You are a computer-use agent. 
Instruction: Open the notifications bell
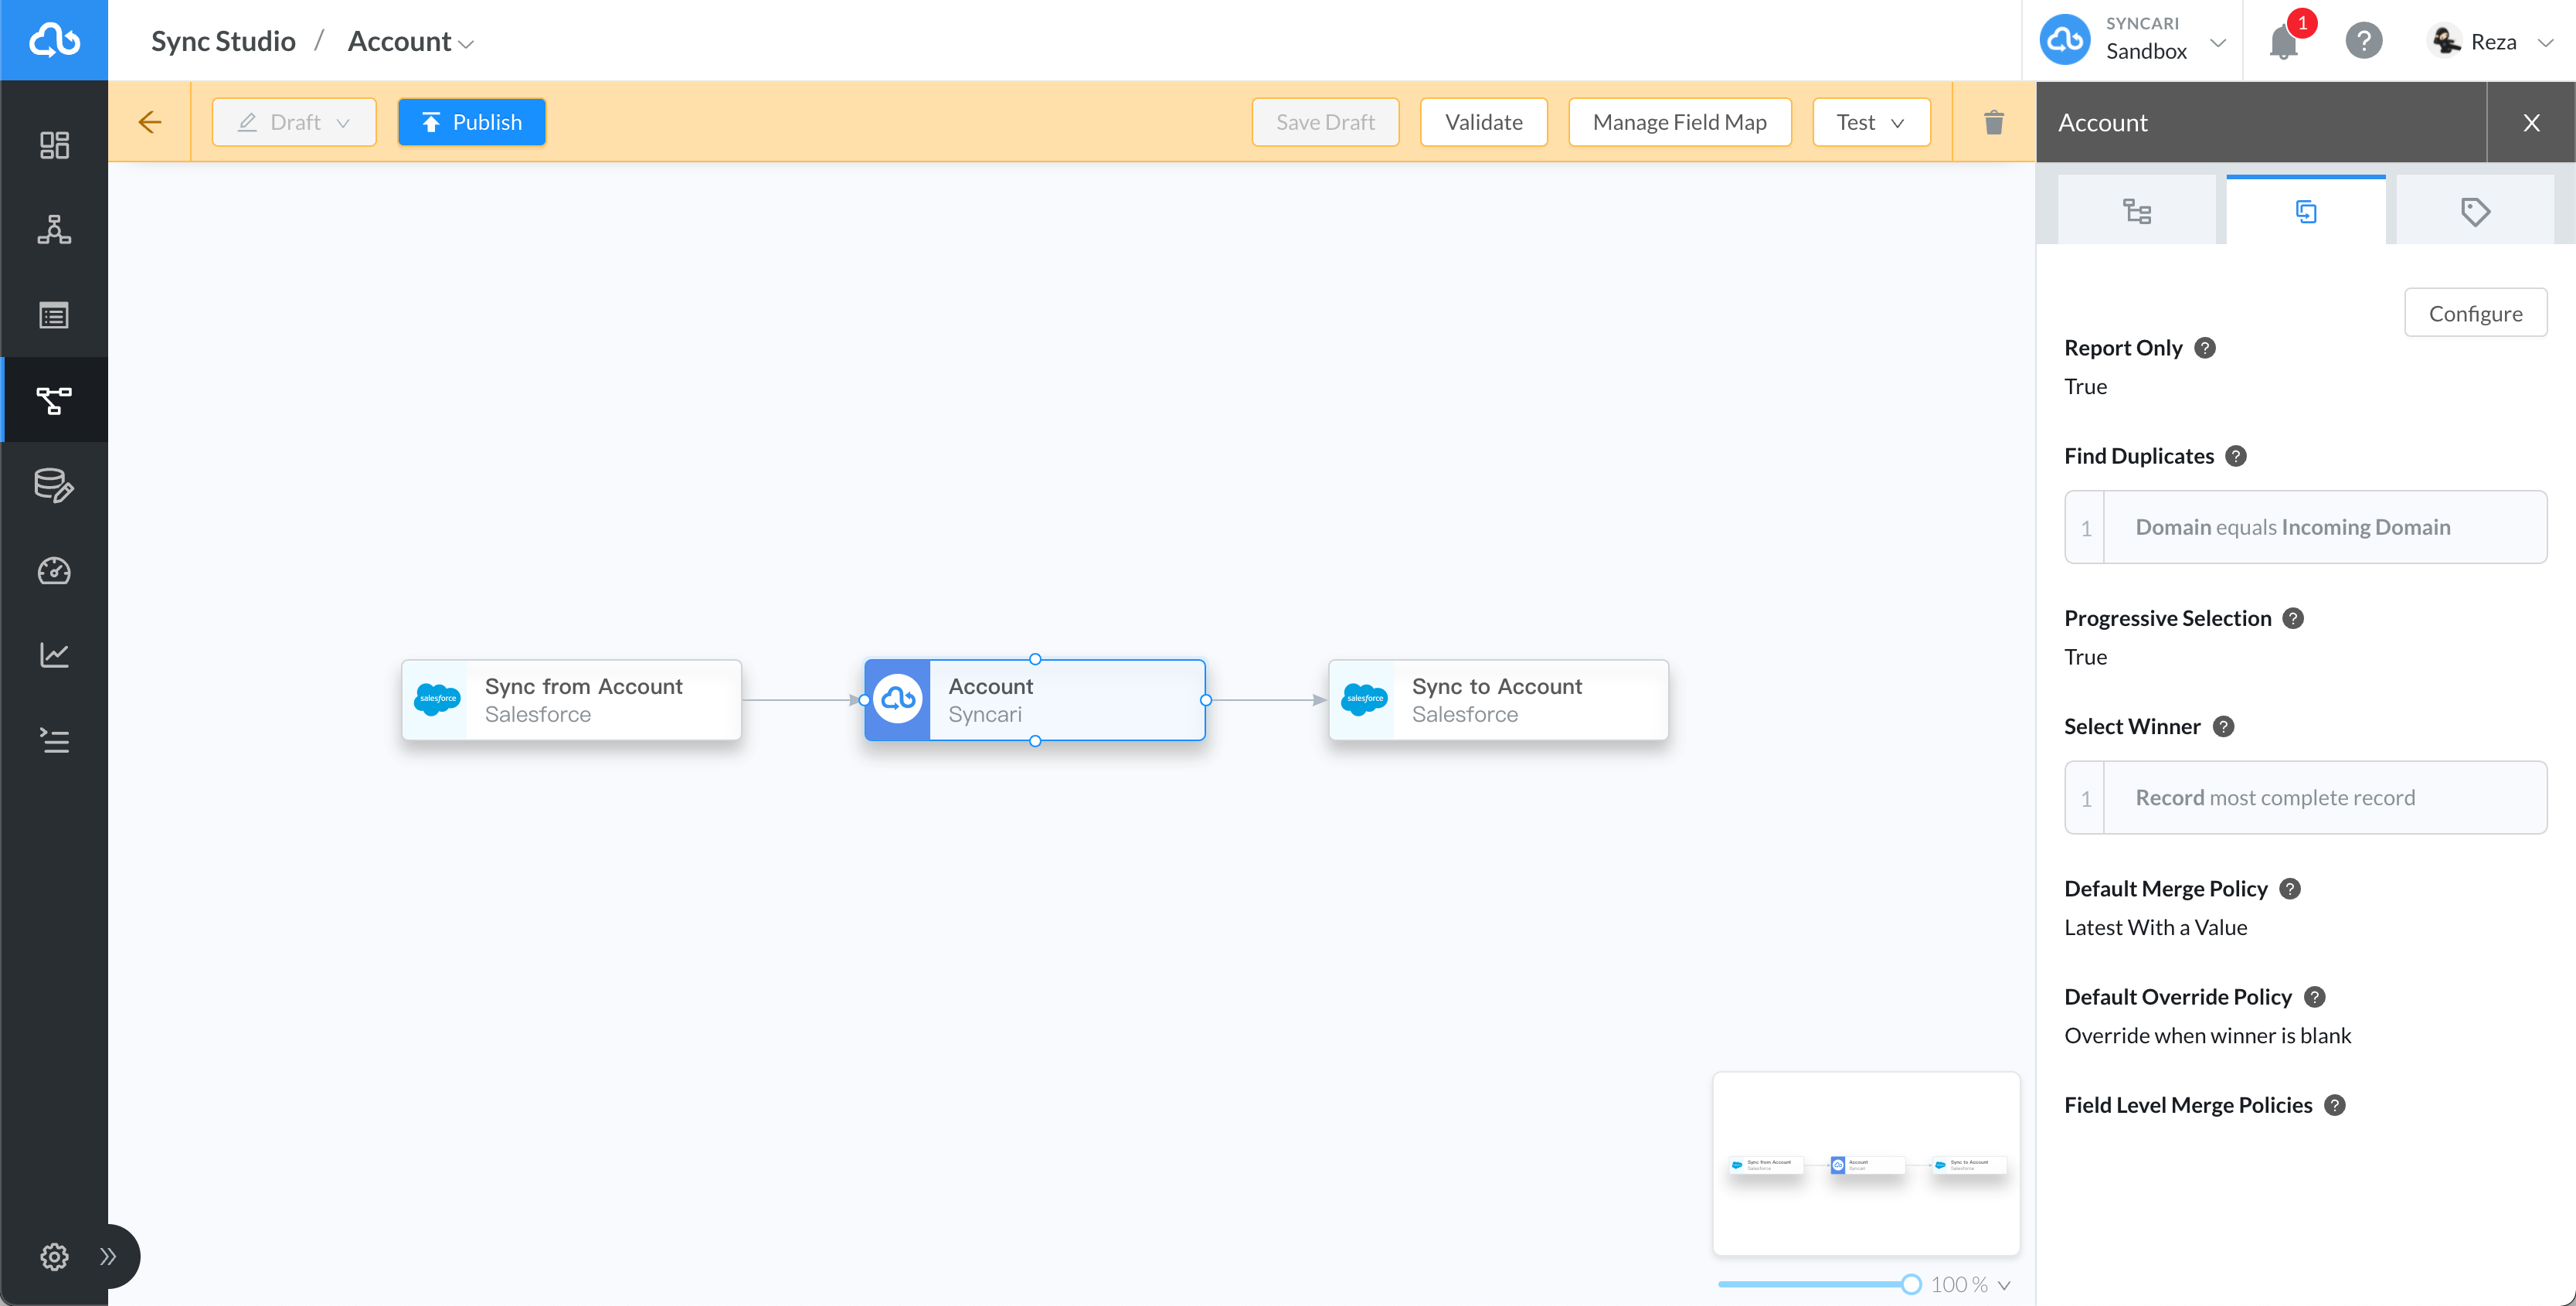coord(2283,42)
